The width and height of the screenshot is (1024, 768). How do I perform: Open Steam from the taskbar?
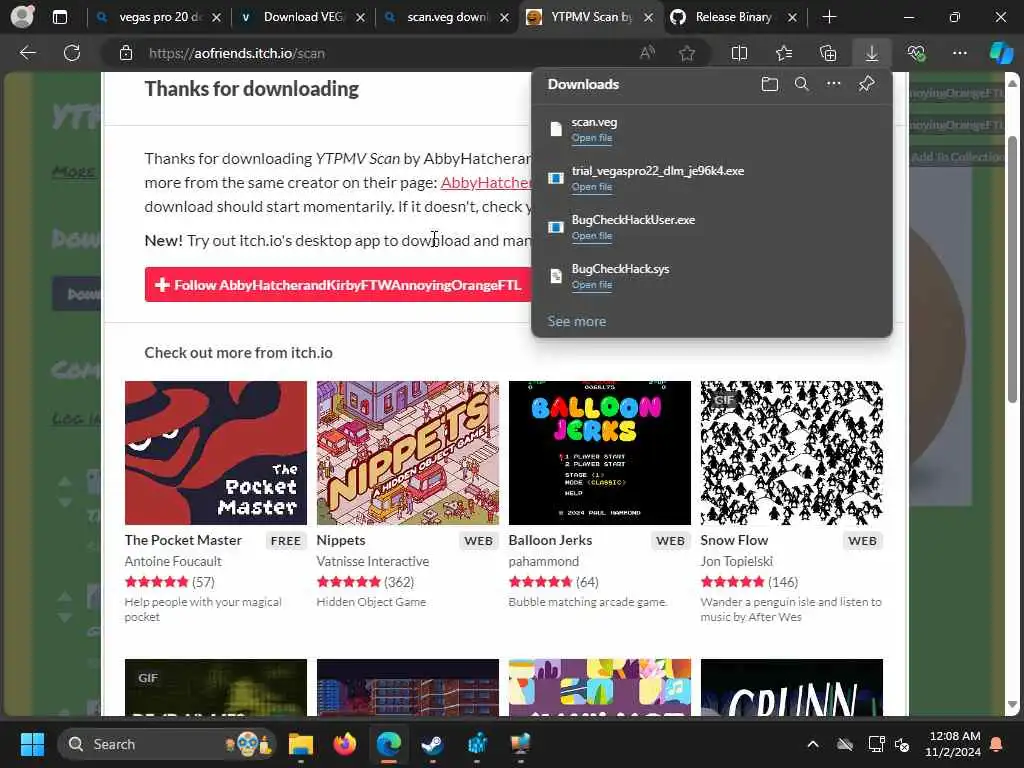click(x=432, y=744)
